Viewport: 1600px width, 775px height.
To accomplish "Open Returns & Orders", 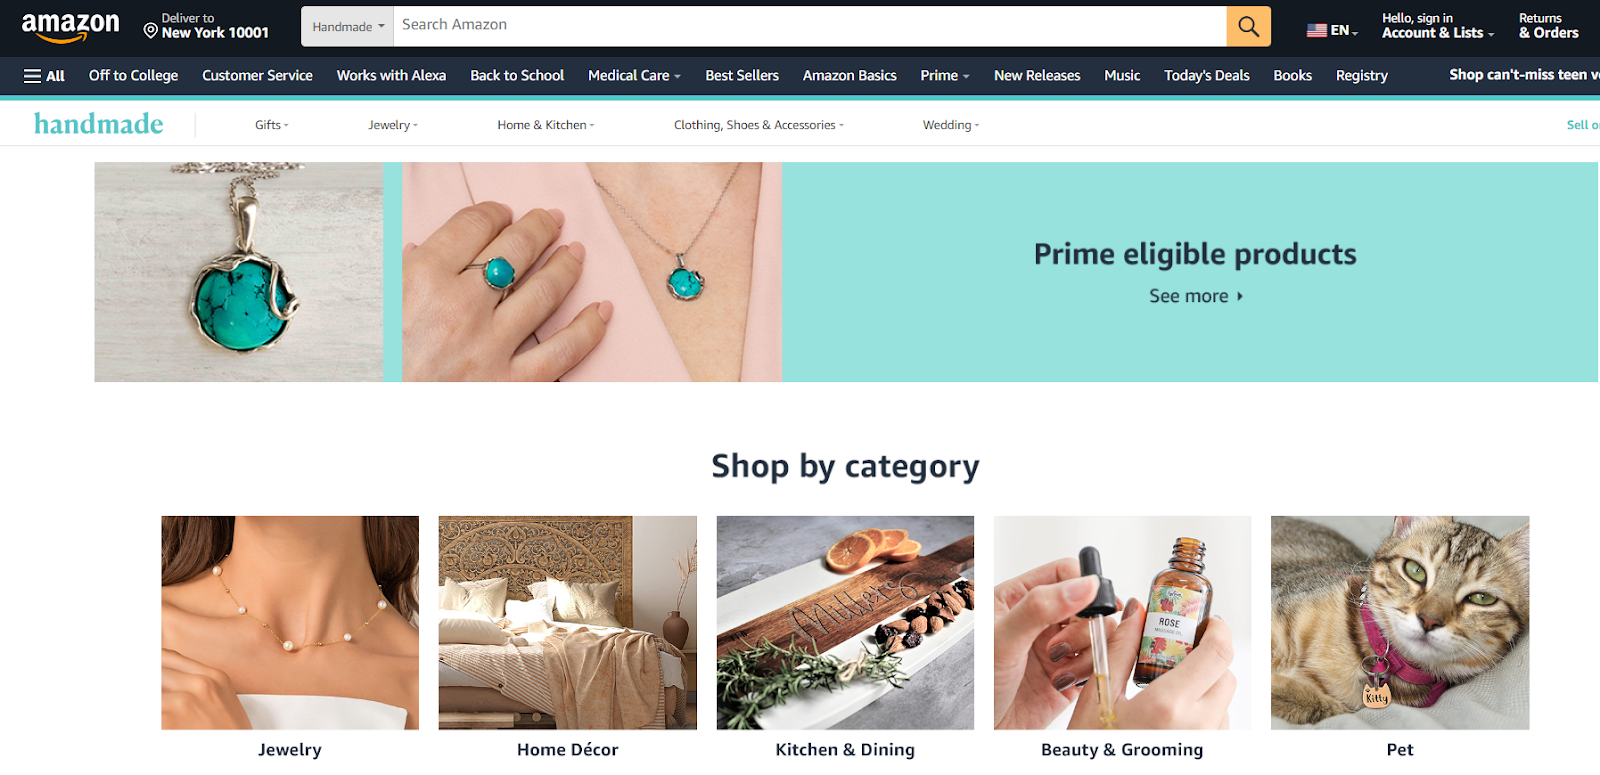I will [x=1548, y=26].
